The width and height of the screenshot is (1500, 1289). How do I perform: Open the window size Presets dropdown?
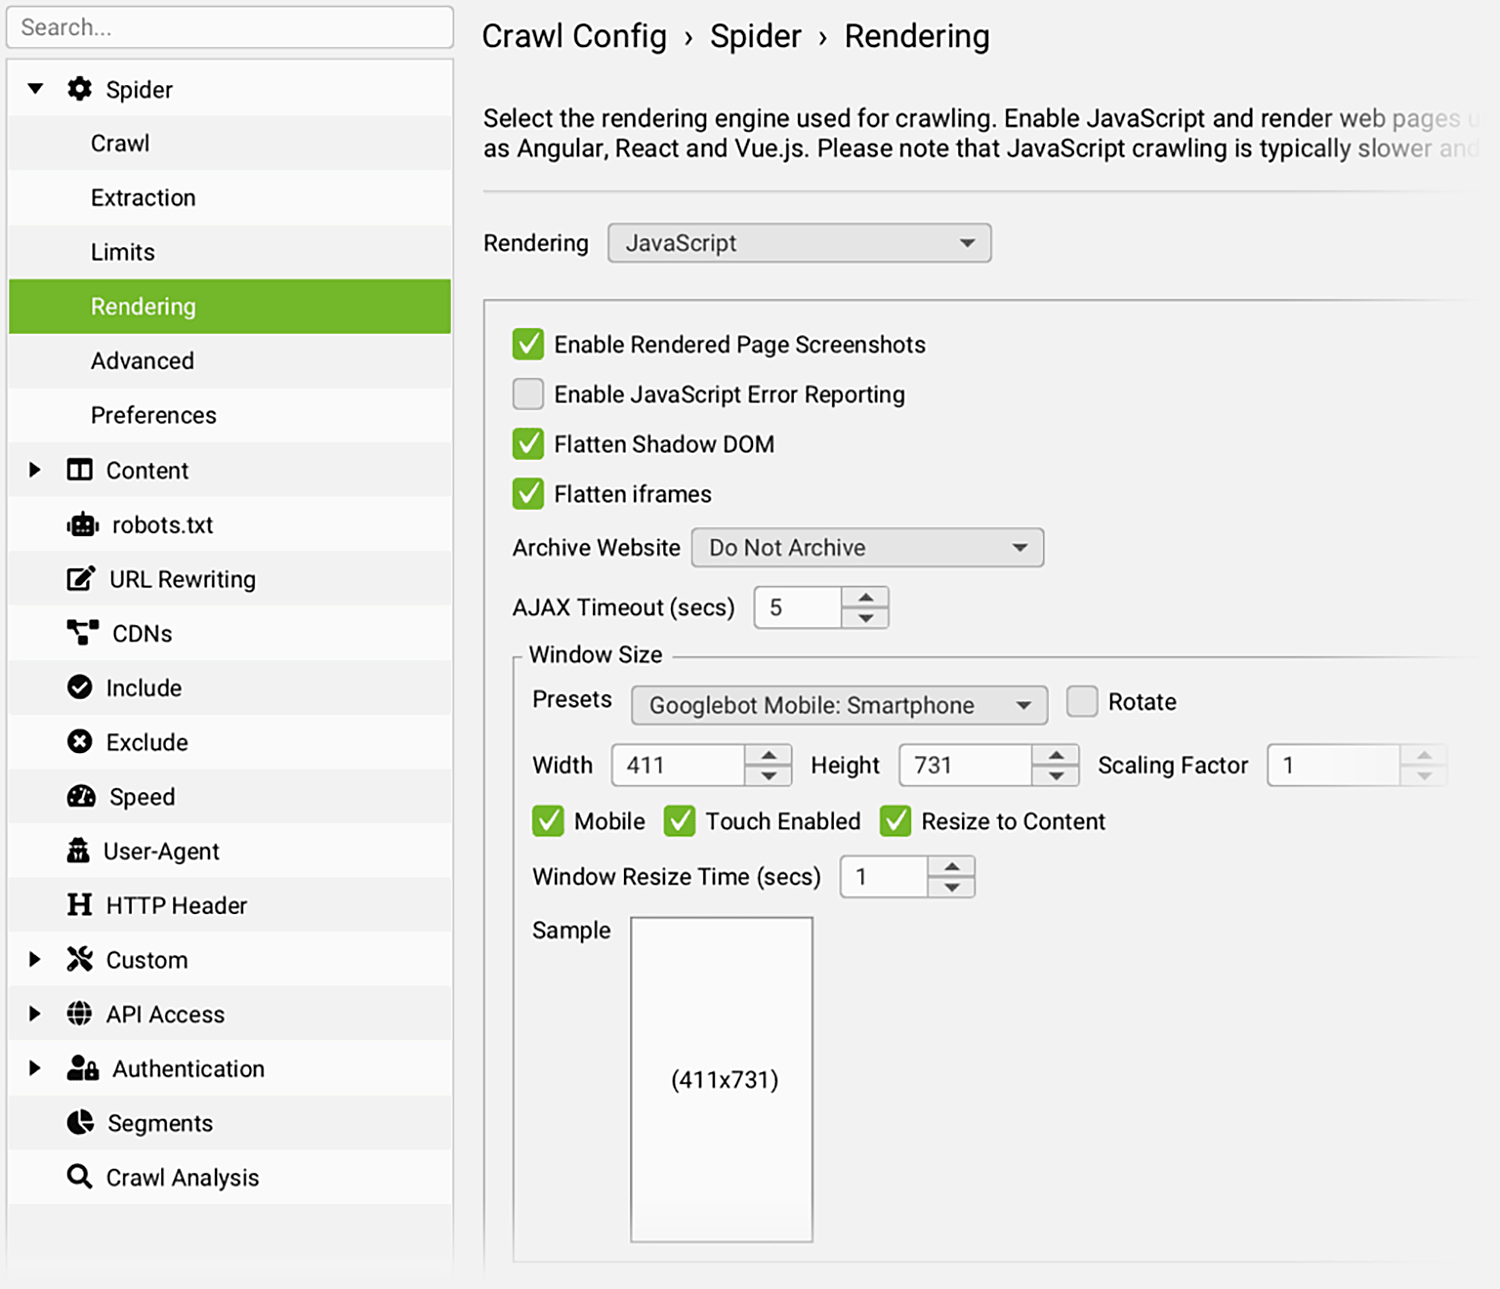tap(840, 705)
